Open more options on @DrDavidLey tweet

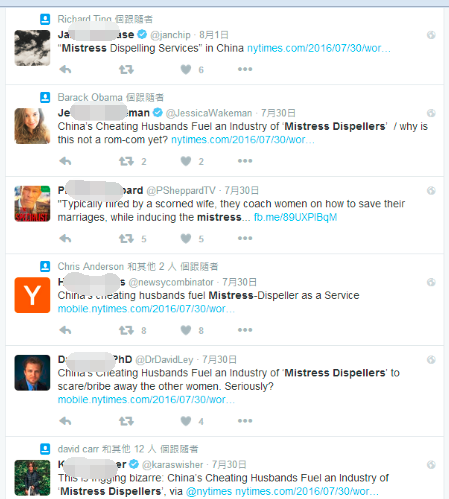[245, 421]
